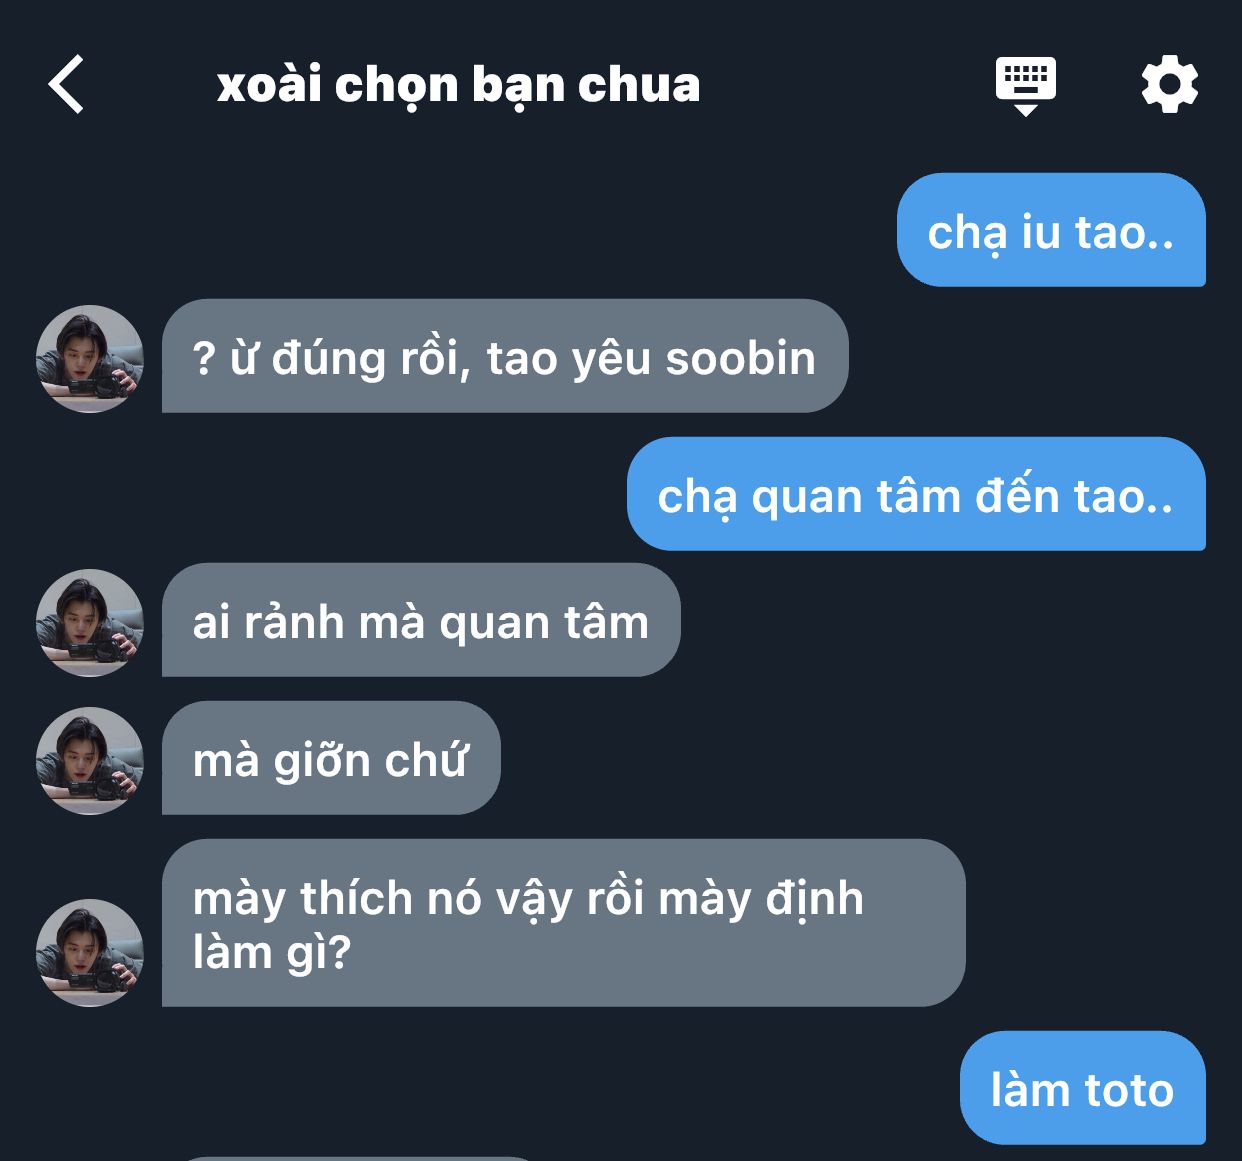Tap the avatar next to "ai rảnh mà quan tâm"
The height and width of the screenshot is (1161, 1242).
click(x=90, y=623)
